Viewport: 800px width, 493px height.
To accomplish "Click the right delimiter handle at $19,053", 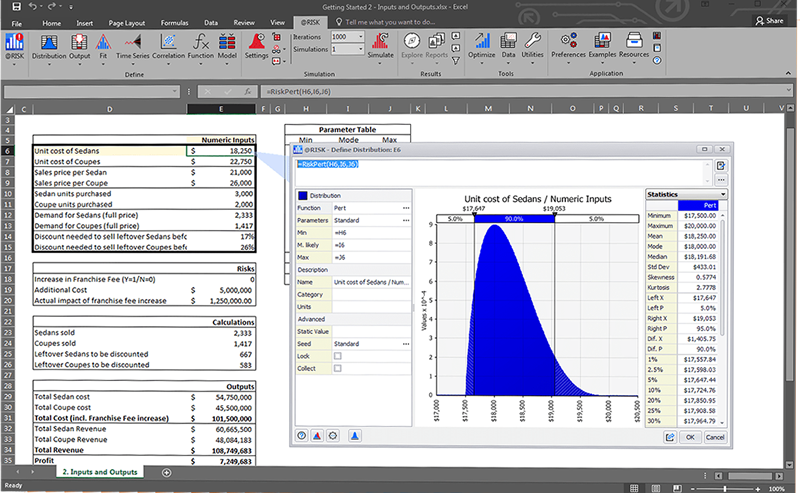I will coord(555,215).
